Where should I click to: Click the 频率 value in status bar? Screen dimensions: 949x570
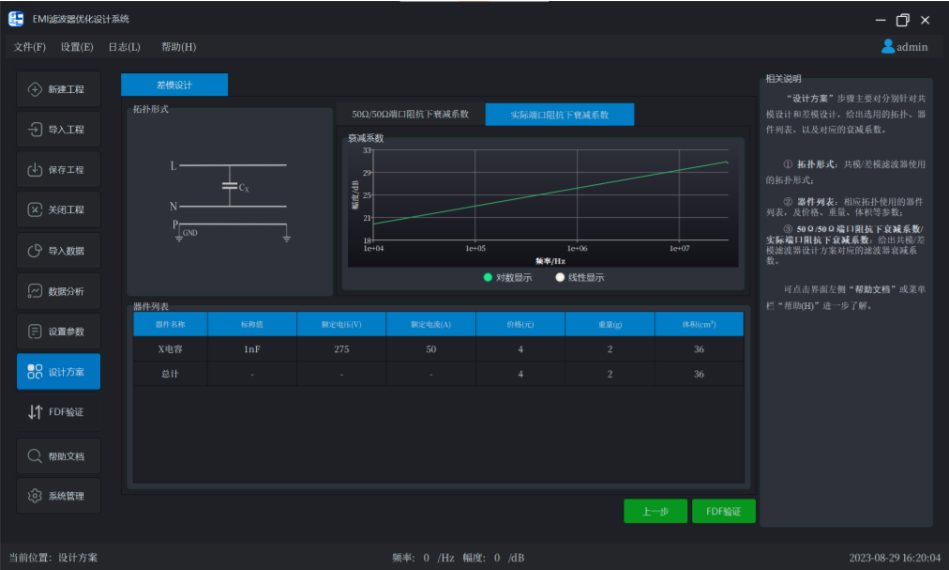(426, 557)
